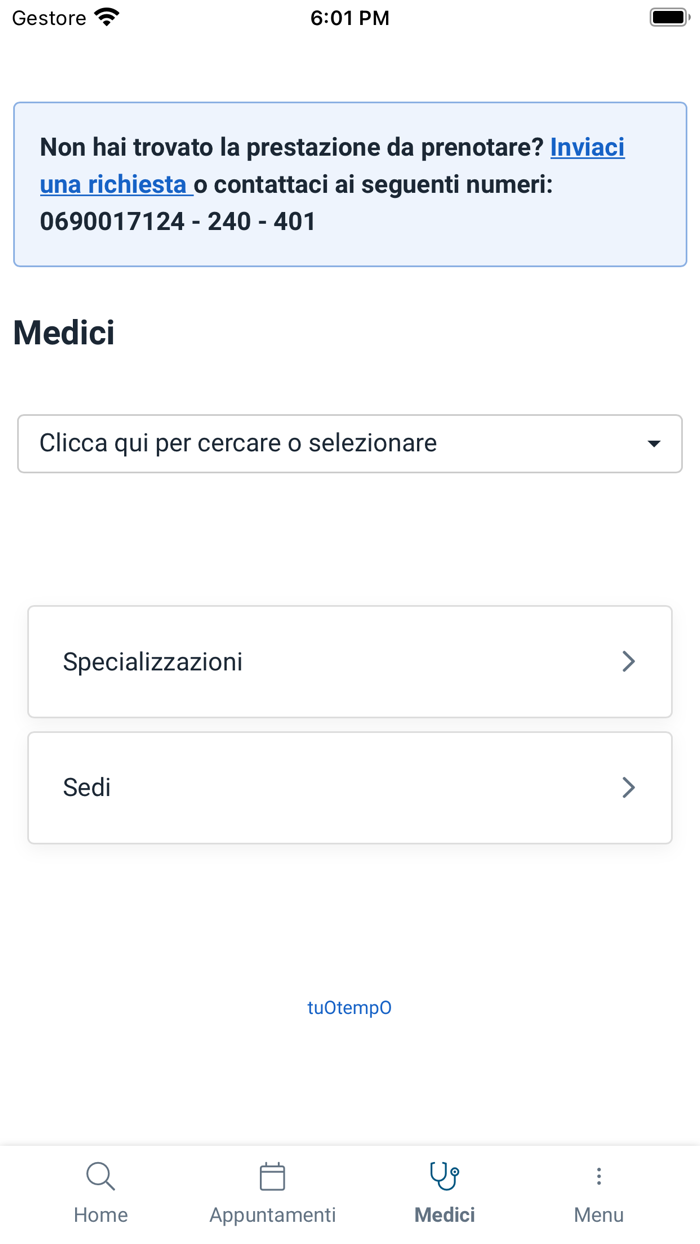Image resolution: width=700 pixels, height=1244 pixels.
Task: Switch to the Home tab label
Action: tap(100, 1215)
